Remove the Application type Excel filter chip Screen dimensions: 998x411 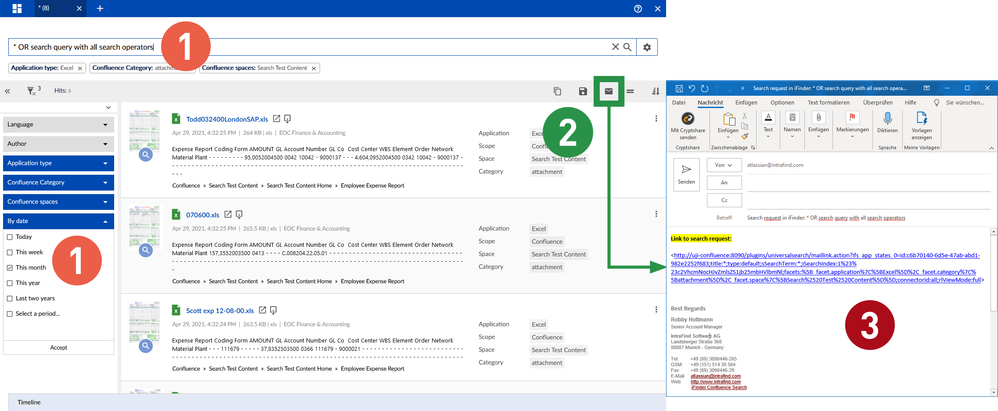(x=80, y=68)
